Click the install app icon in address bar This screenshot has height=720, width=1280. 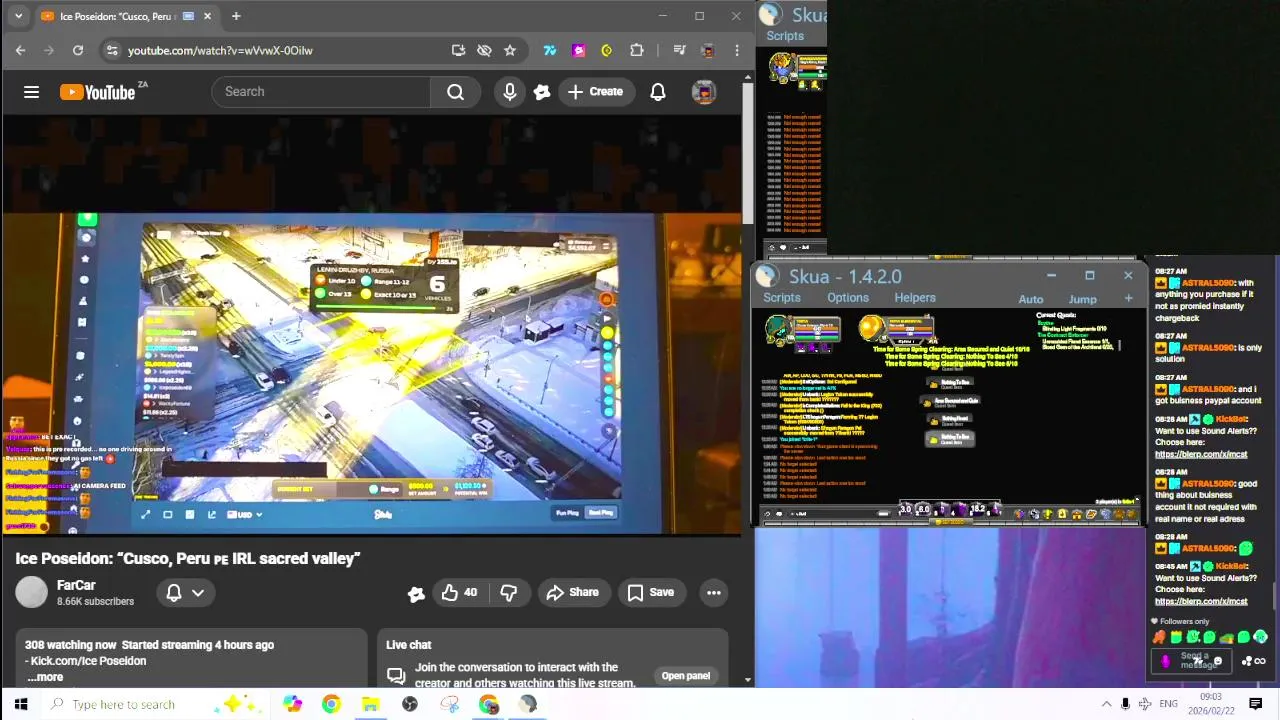[x=458, y=50]
